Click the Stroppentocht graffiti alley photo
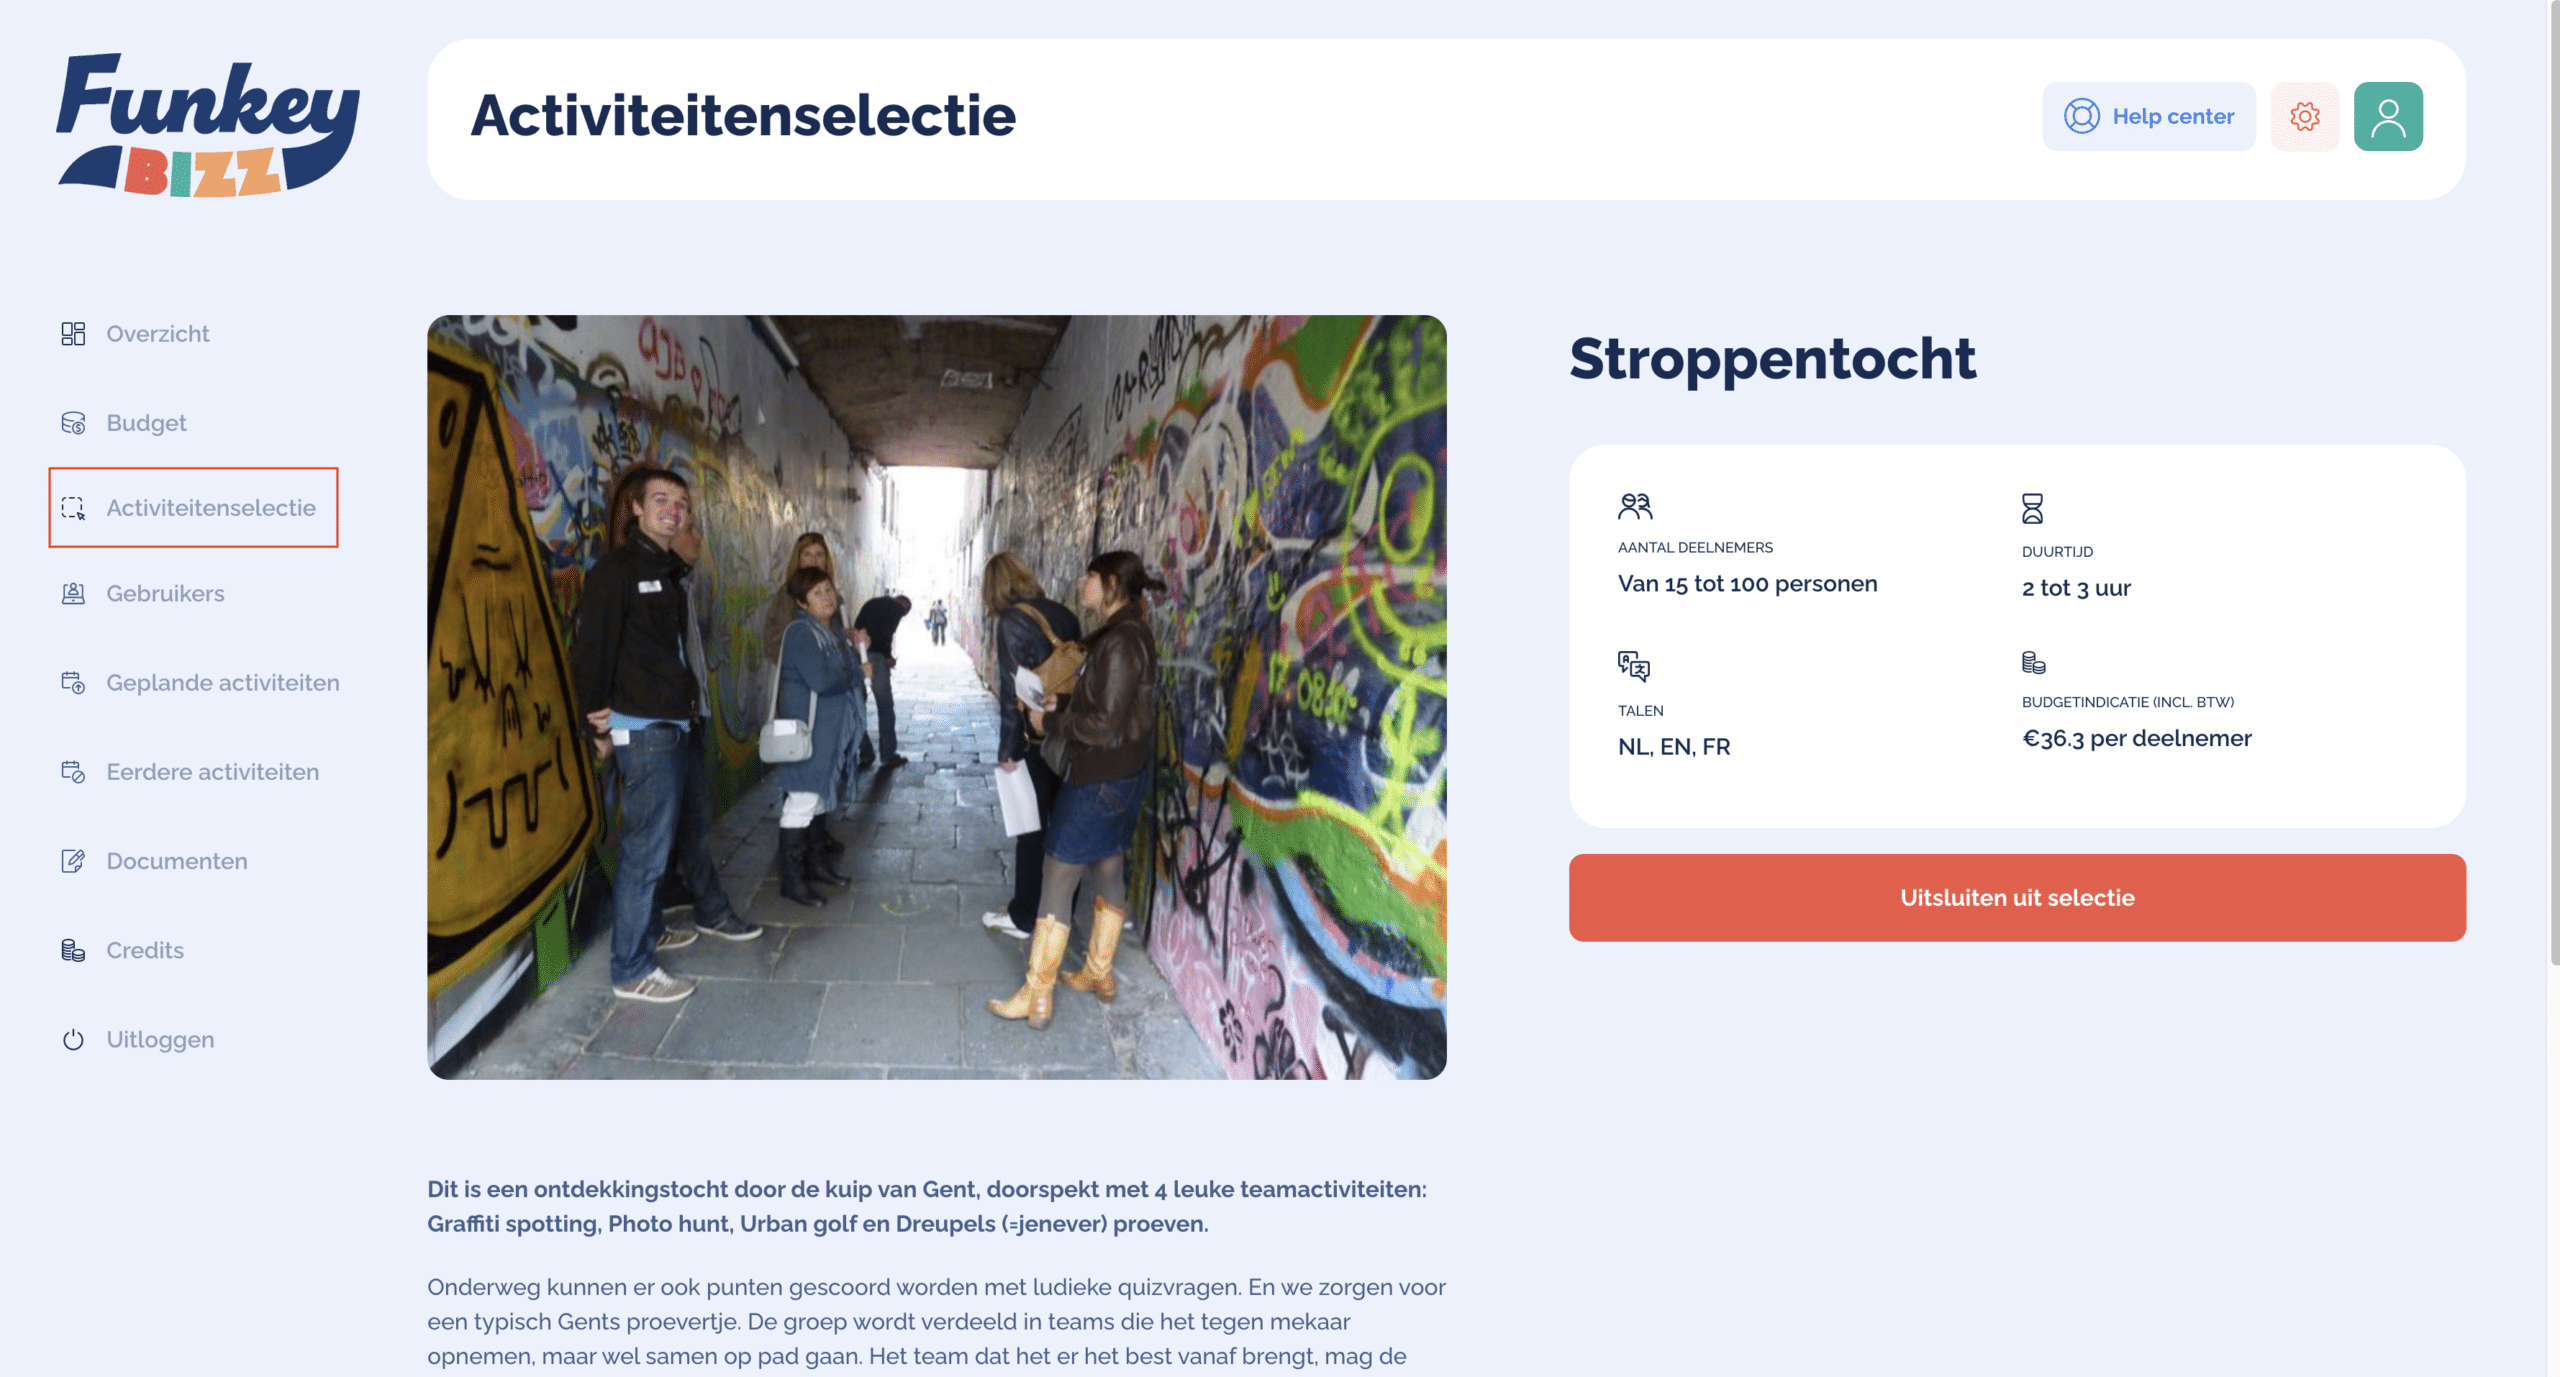This screenshot has width=2560, height=1377. tap(936, 697)
